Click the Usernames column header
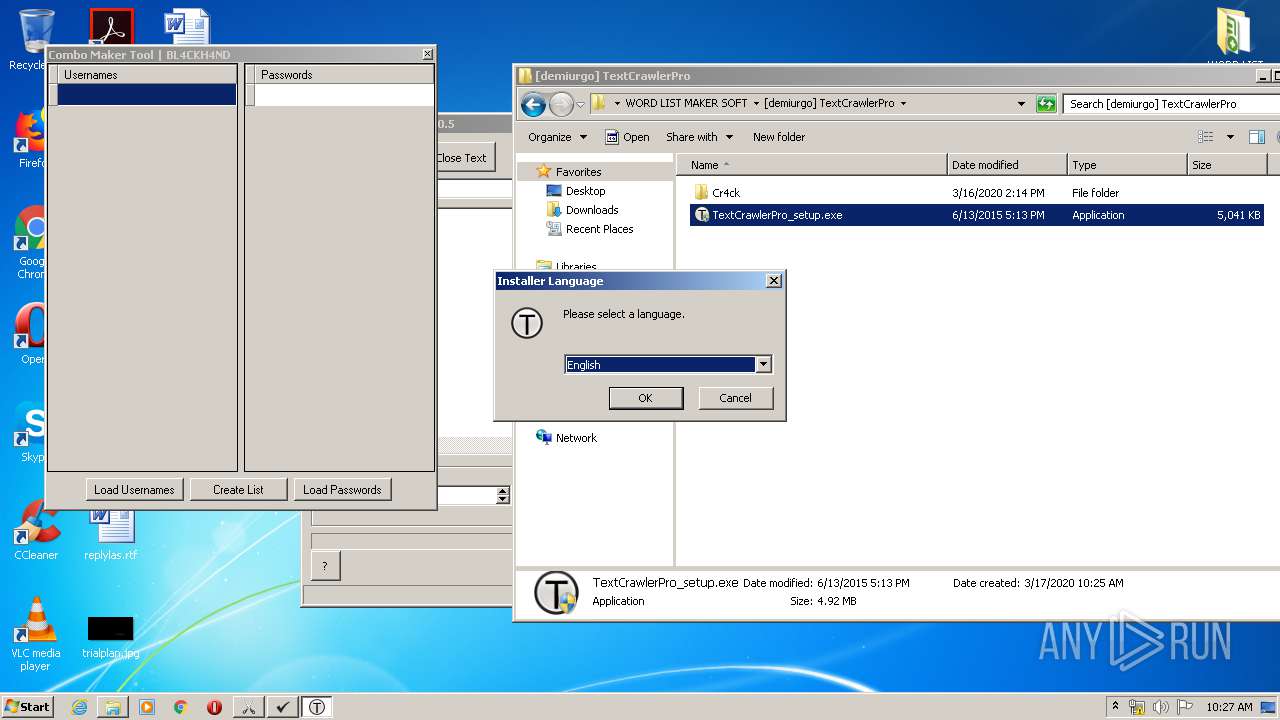This screenshot has height=720, width=1280. click(x=147, y=75)
